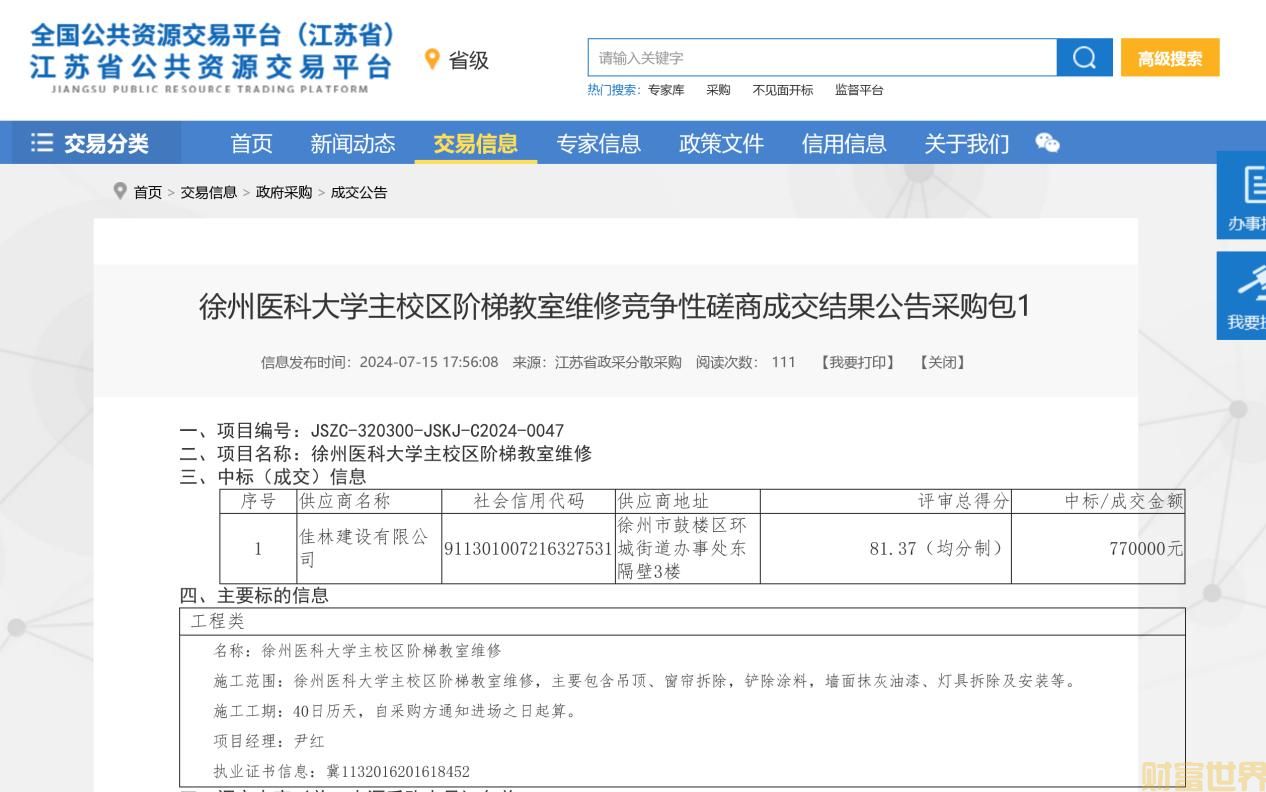Open the WeChat icon in navigation bar
Viewport: 1266px width, 792px height.
click(1047, 143)
